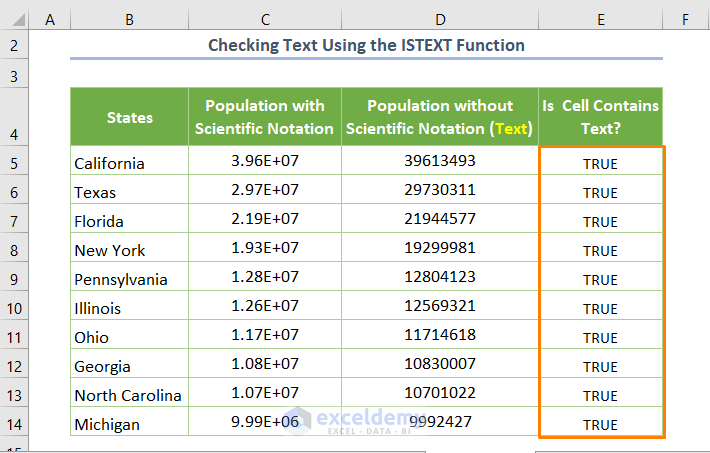Click the California cell
The height and width of the screenshot is (453, 710).
130,163
